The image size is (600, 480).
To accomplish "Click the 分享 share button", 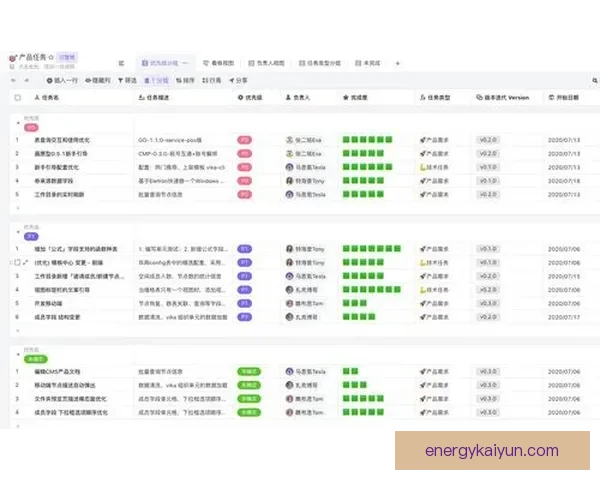I will tap(238, 80).
